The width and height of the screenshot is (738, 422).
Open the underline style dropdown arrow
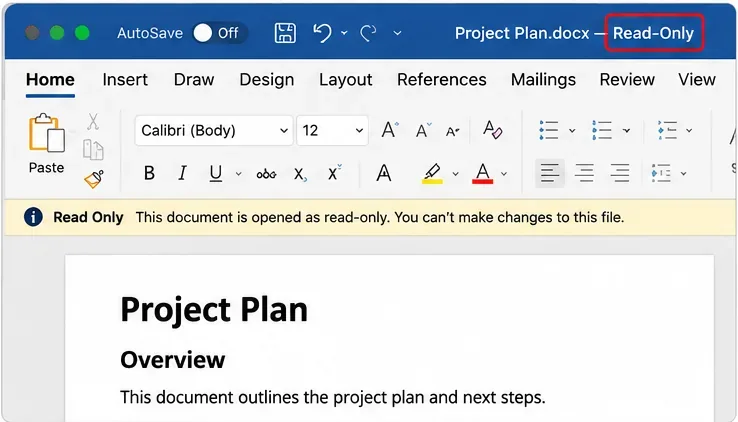[x=239, y=174]
